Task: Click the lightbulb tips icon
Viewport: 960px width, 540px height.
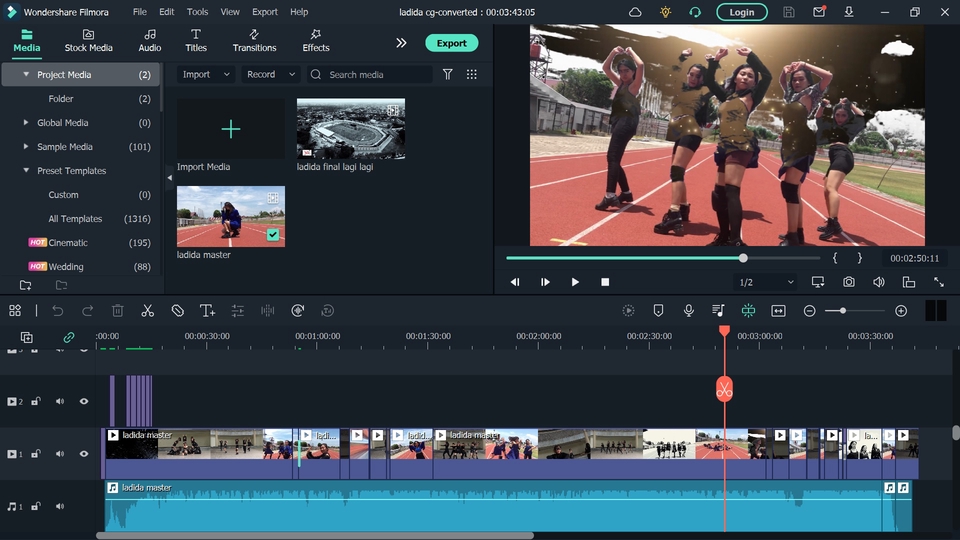Action: (666, 12)
